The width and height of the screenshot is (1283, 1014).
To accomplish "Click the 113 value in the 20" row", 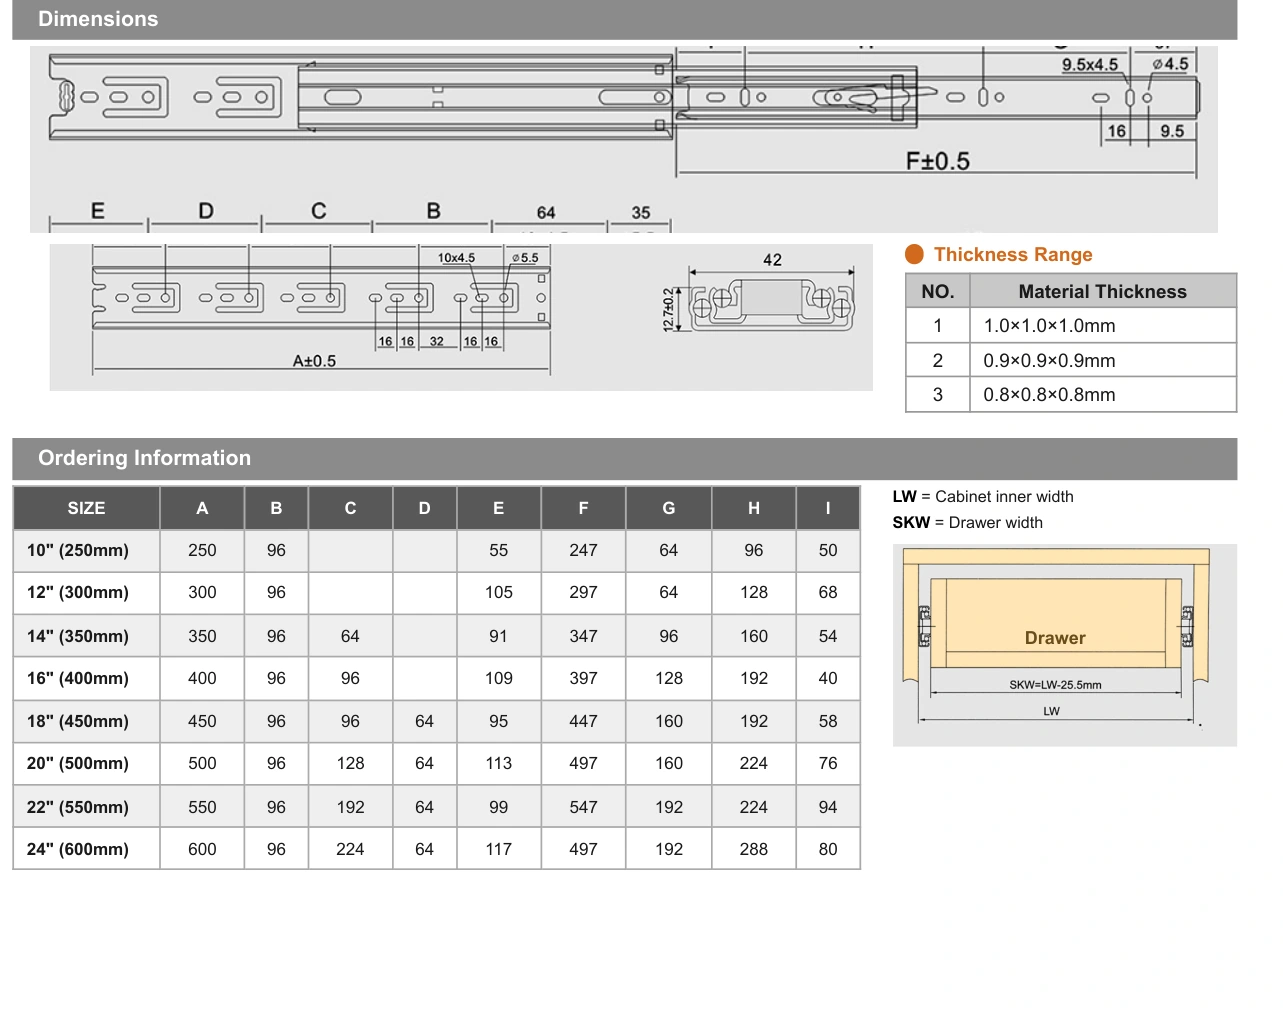I will point(499,763).
